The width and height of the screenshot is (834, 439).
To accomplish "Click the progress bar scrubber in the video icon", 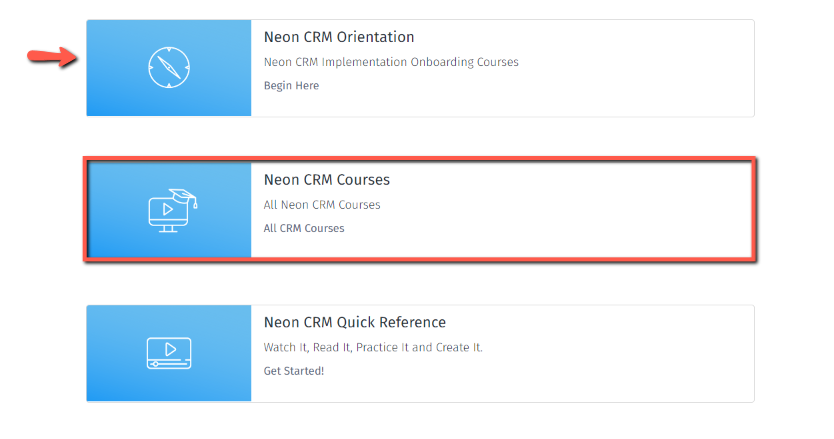I will tap(155, 364).
